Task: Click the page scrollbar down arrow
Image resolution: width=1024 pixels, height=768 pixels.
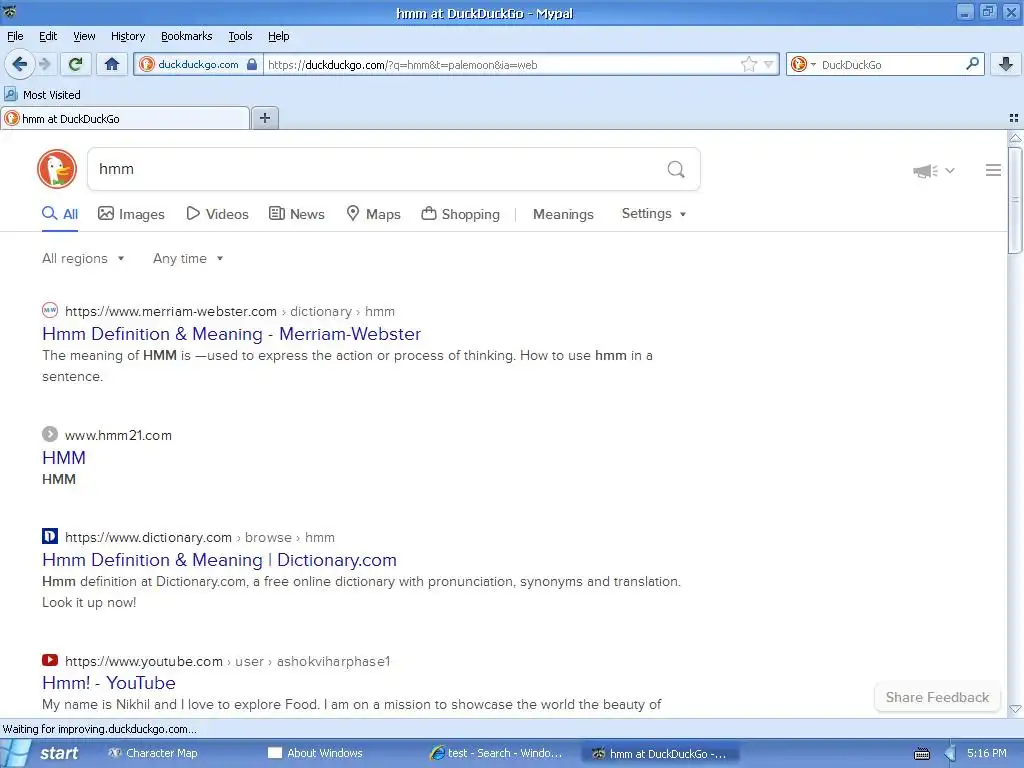Action: 1014,709
